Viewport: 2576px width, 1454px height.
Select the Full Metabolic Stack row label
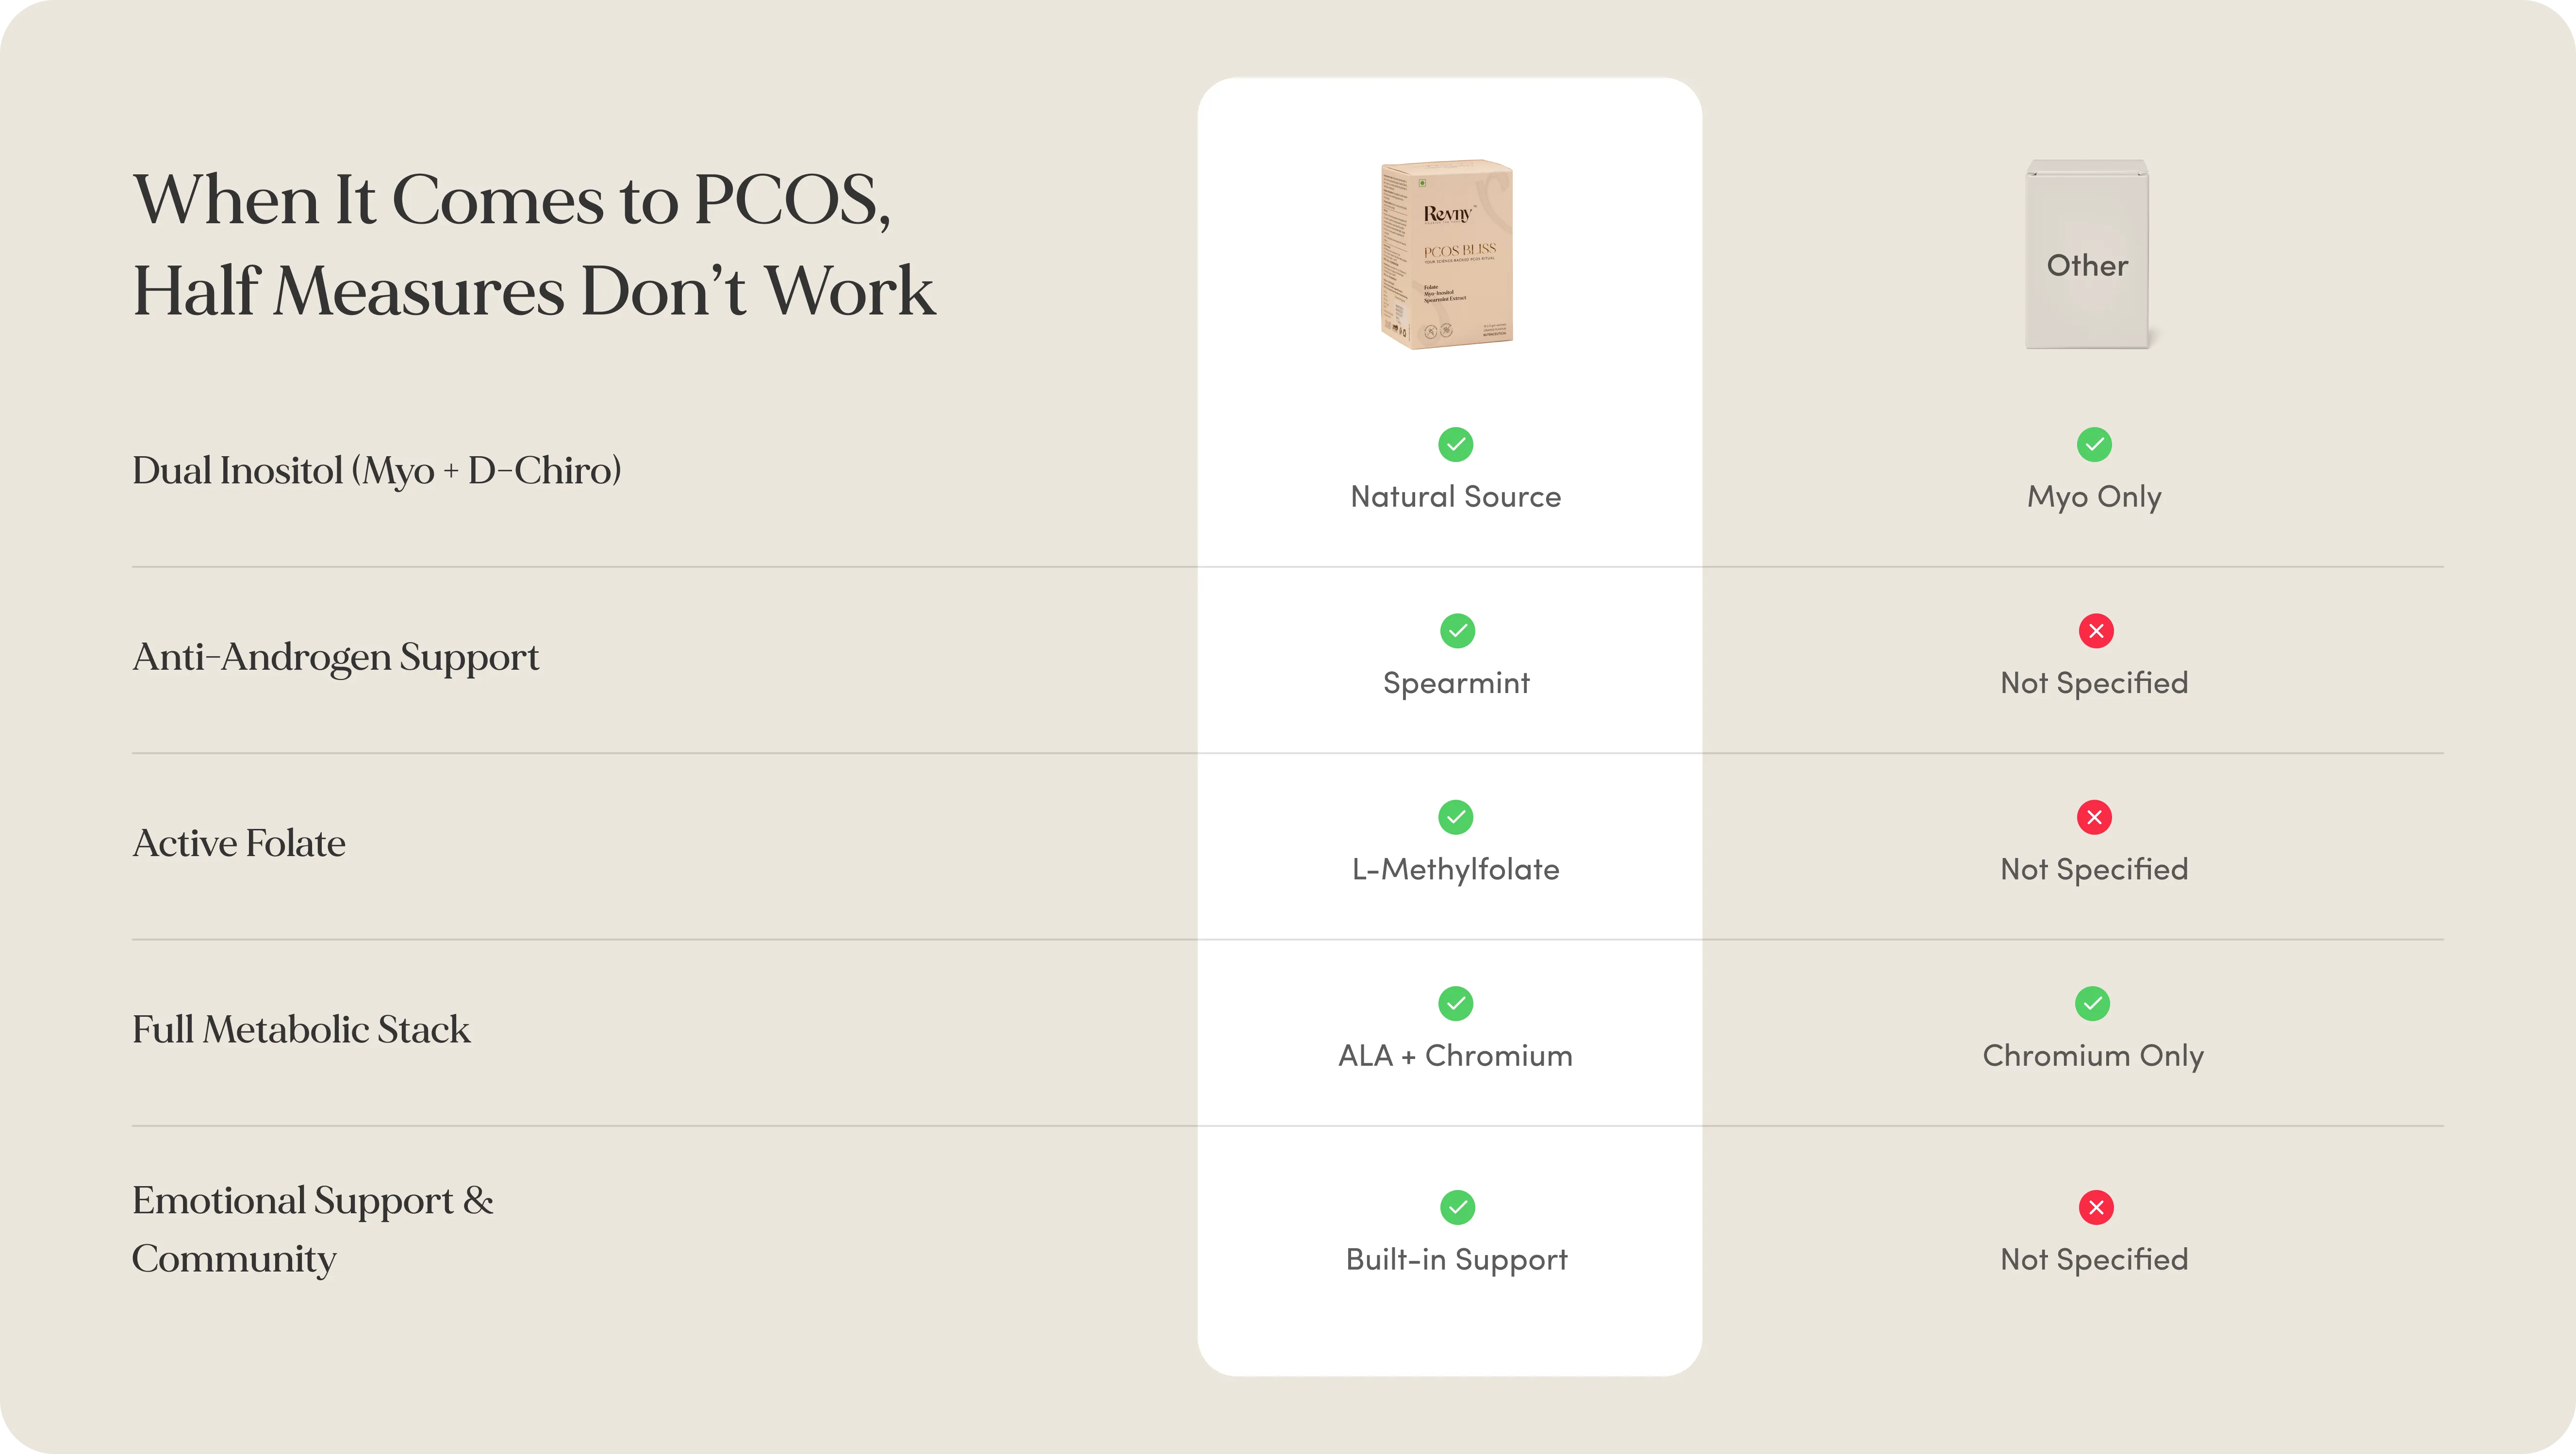[x=301, y=1029]
